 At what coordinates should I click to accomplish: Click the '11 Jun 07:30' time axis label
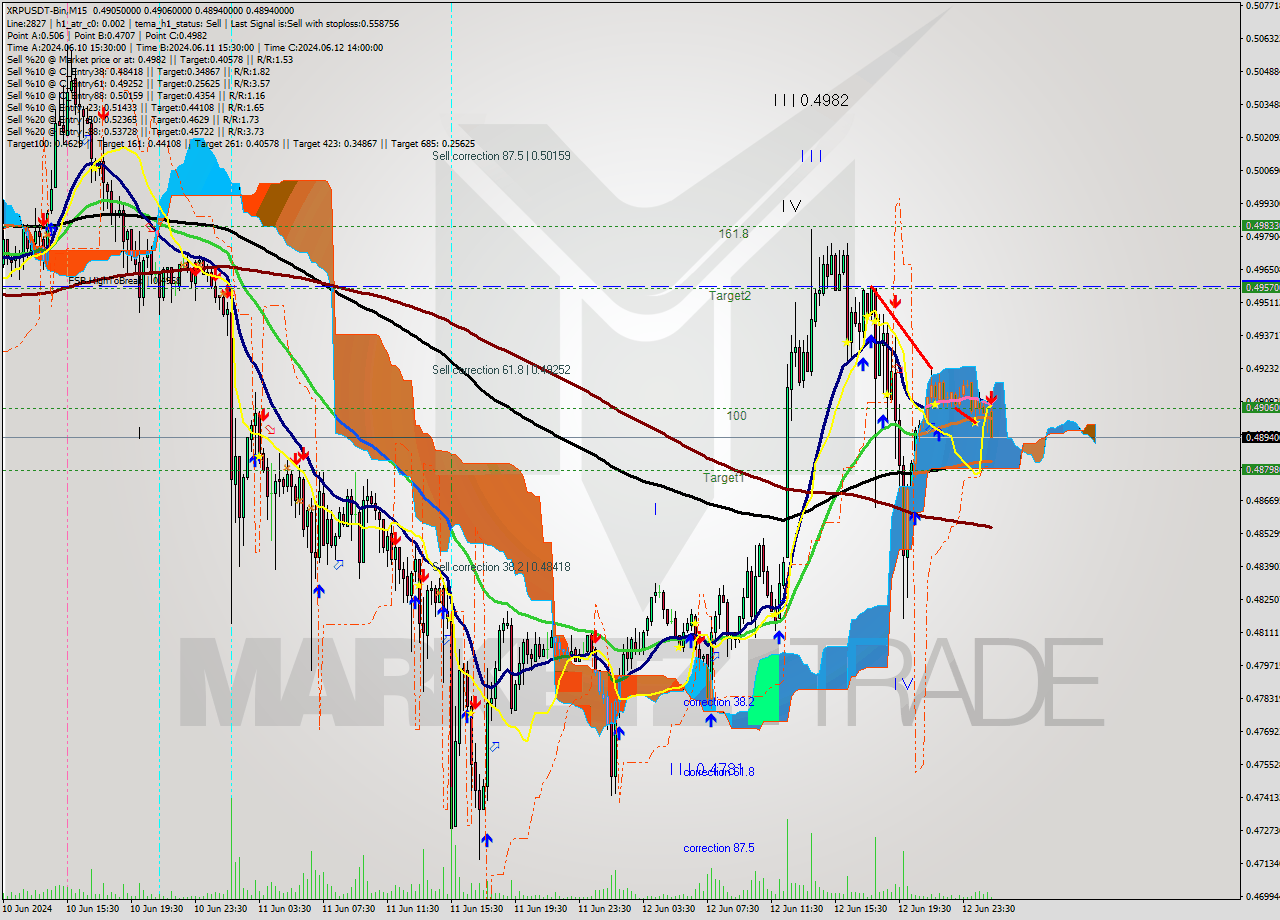(x=348, y=909)
